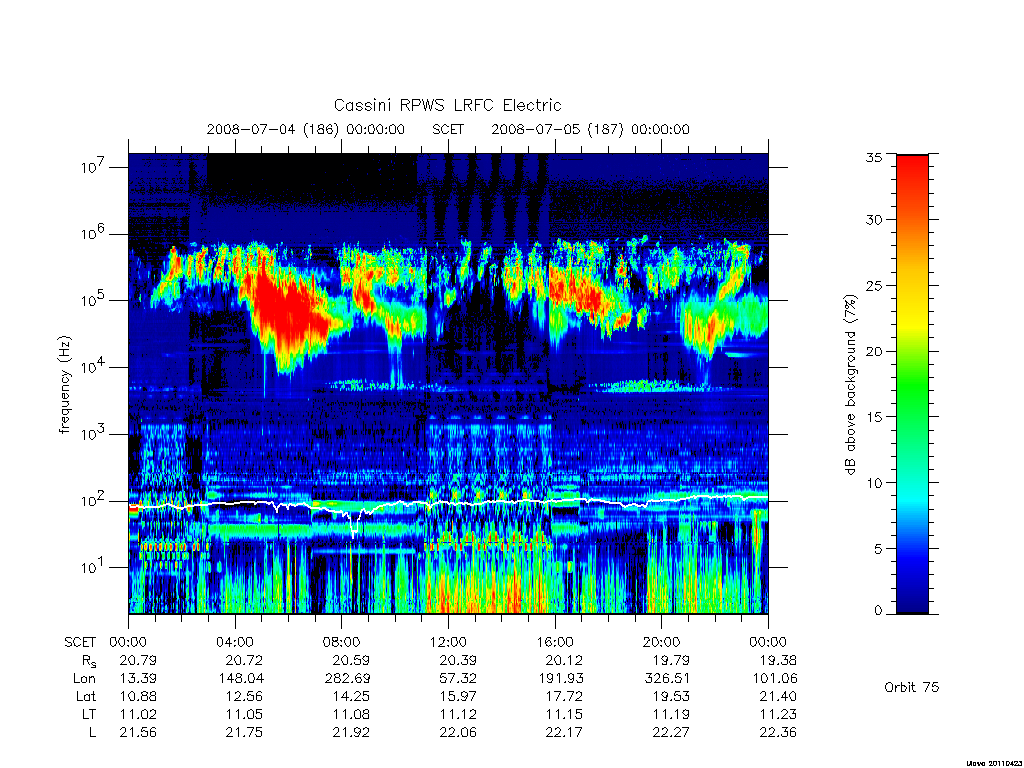Click the Lon value "326.51"
The height and width of the screenshot is (768, 1024).
(667, 679)
